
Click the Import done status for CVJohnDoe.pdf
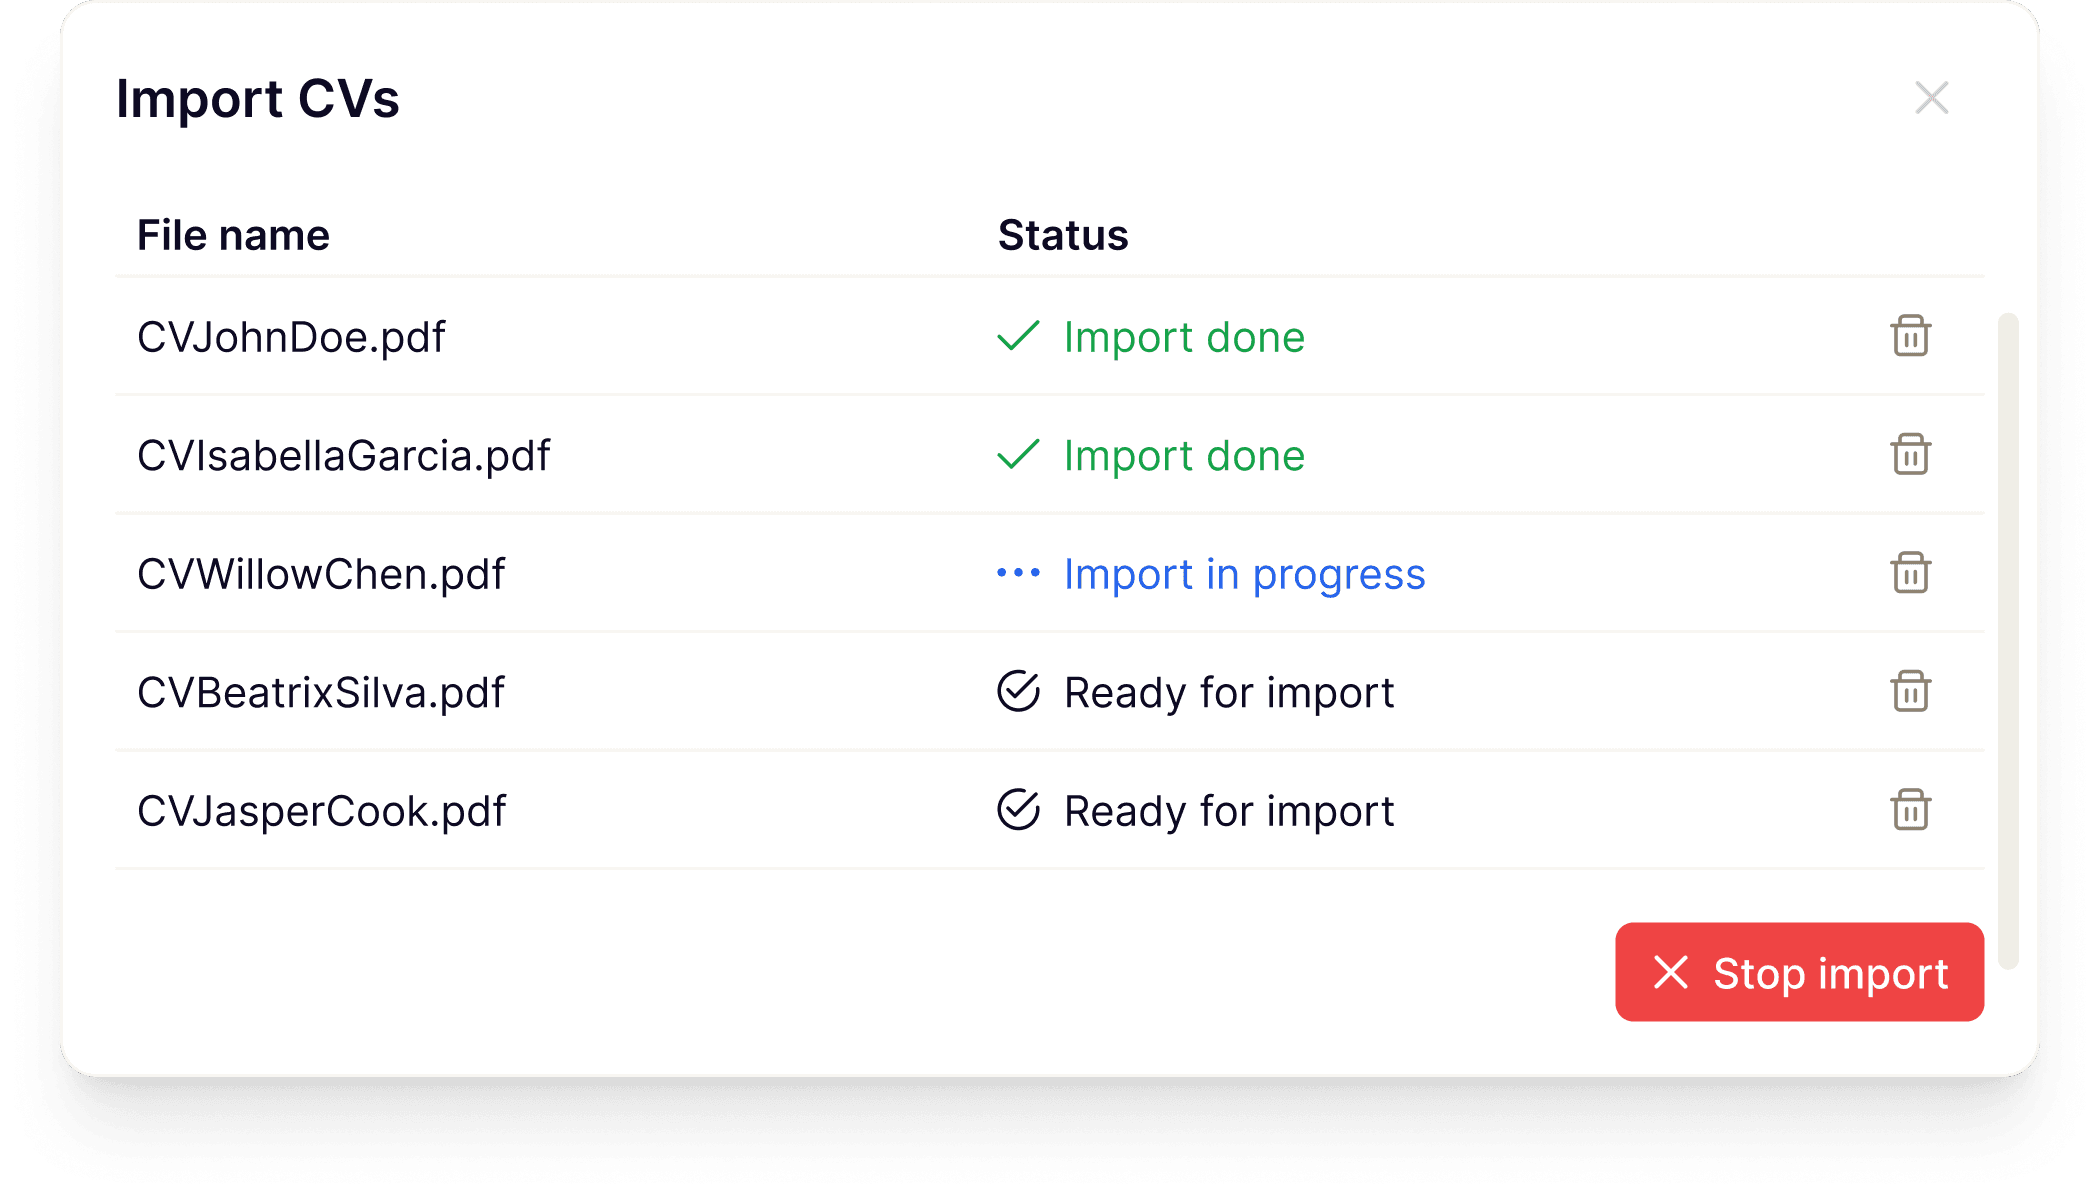coord(1184,337)
